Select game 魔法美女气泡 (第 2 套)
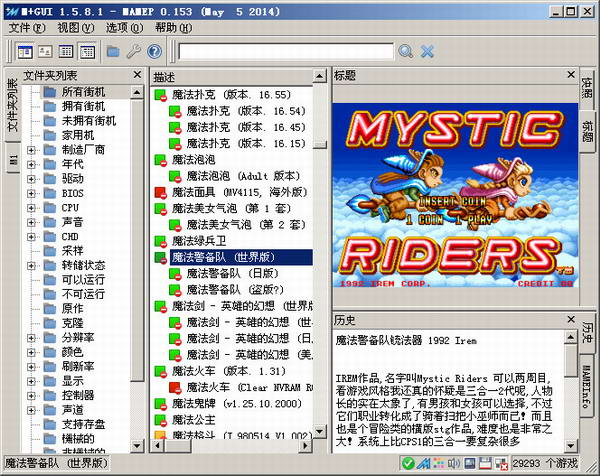The image size is (600, 476). click(246, 225)
